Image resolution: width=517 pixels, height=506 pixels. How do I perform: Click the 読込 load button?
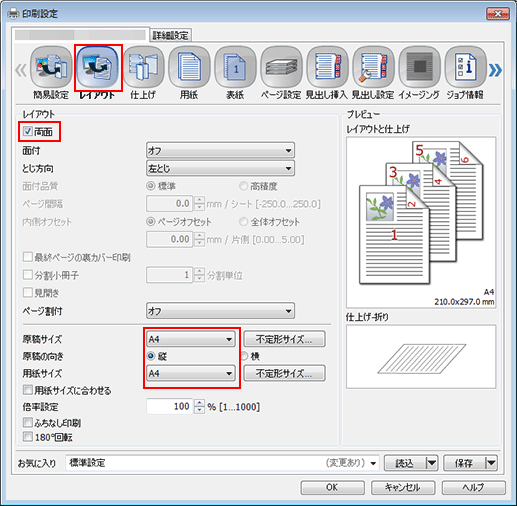tap(405, 463)
